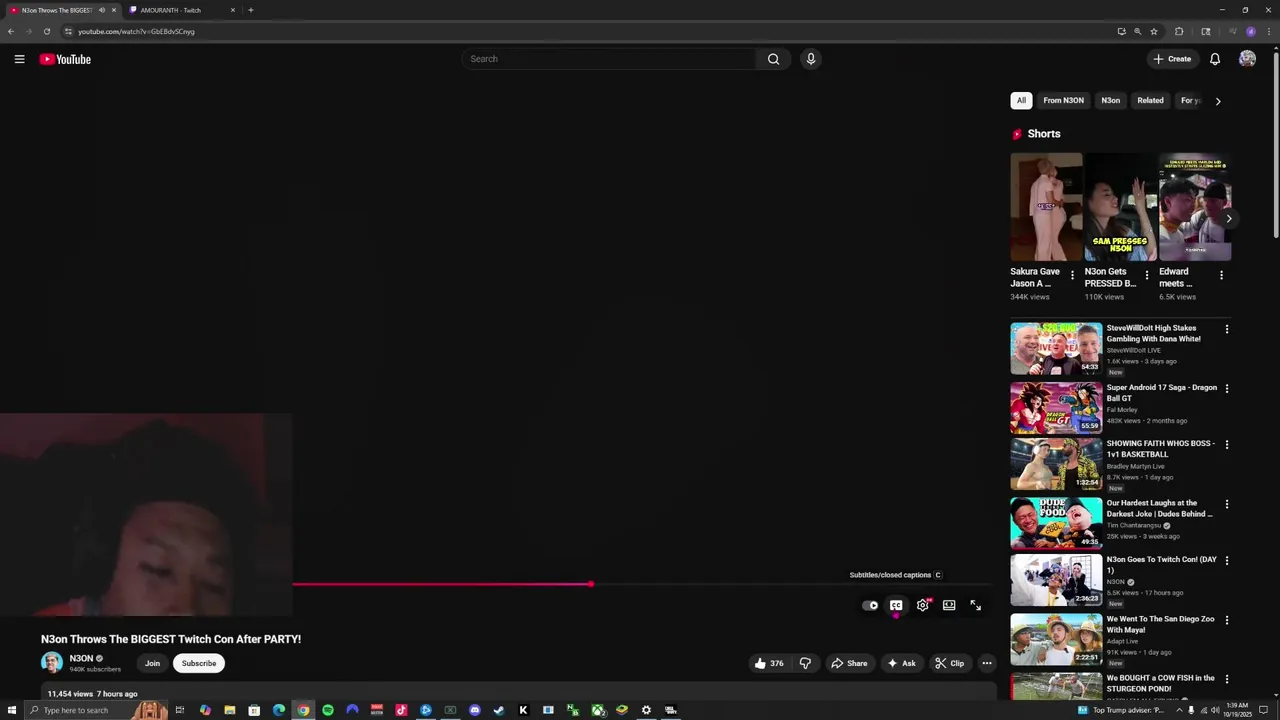Image resolution: width=1280 pixels, height=720 pixels.
Task: Open the player settings gear
Action: tap(923, 605)
